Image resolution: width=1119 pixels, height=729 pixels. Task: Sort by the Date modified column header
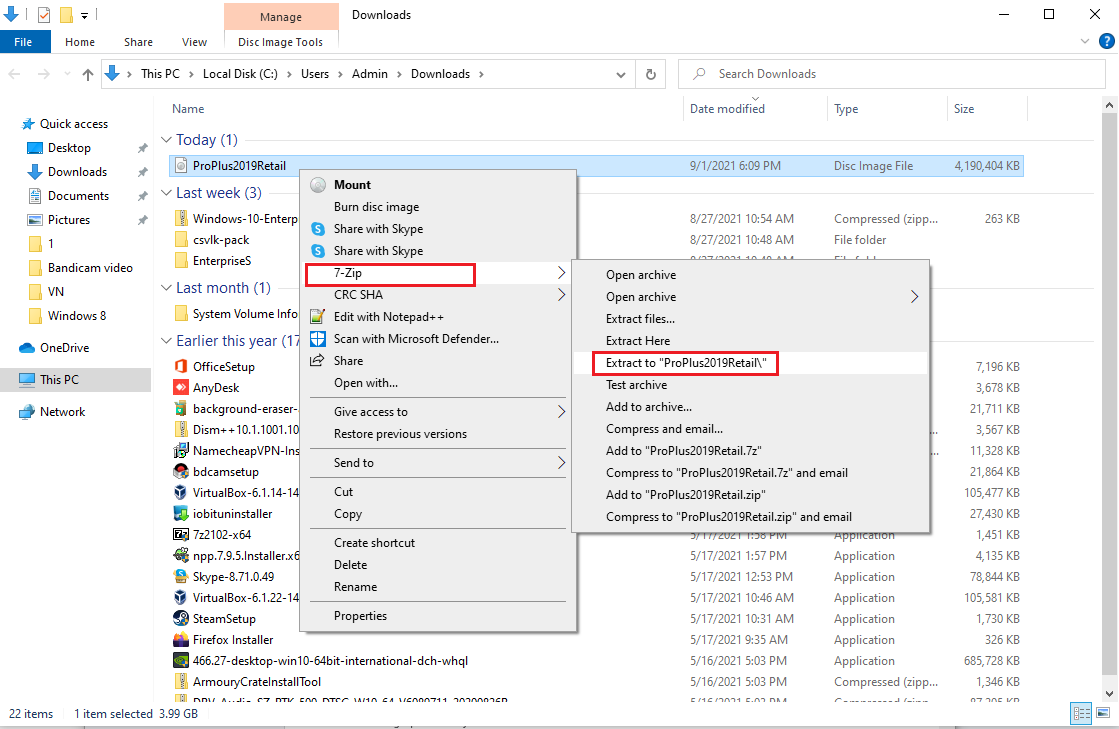pos(727,109)
